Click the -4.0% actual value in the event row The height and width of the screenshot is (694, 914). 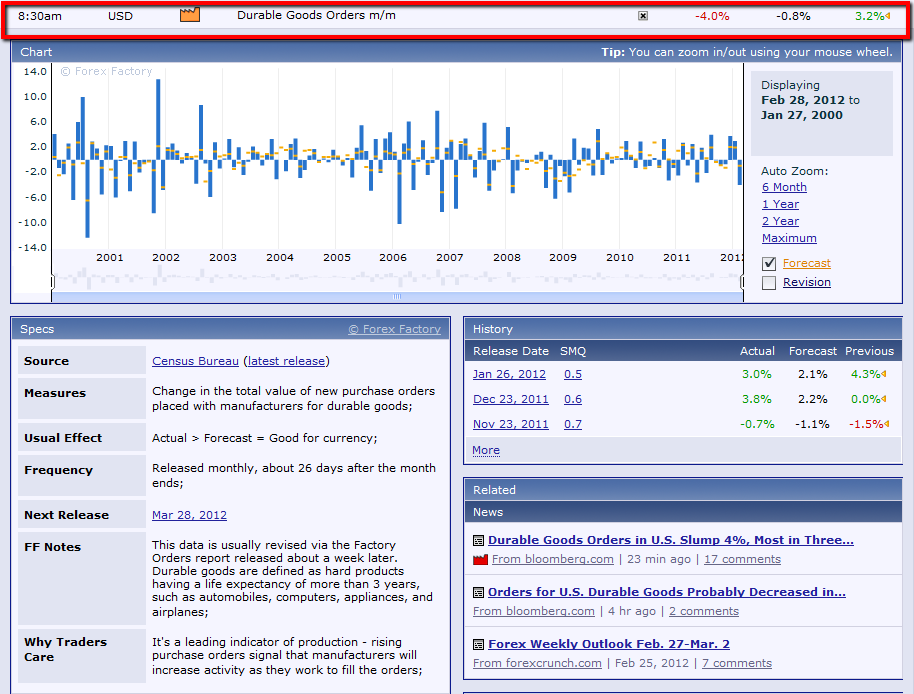click(x=712, y=16)
